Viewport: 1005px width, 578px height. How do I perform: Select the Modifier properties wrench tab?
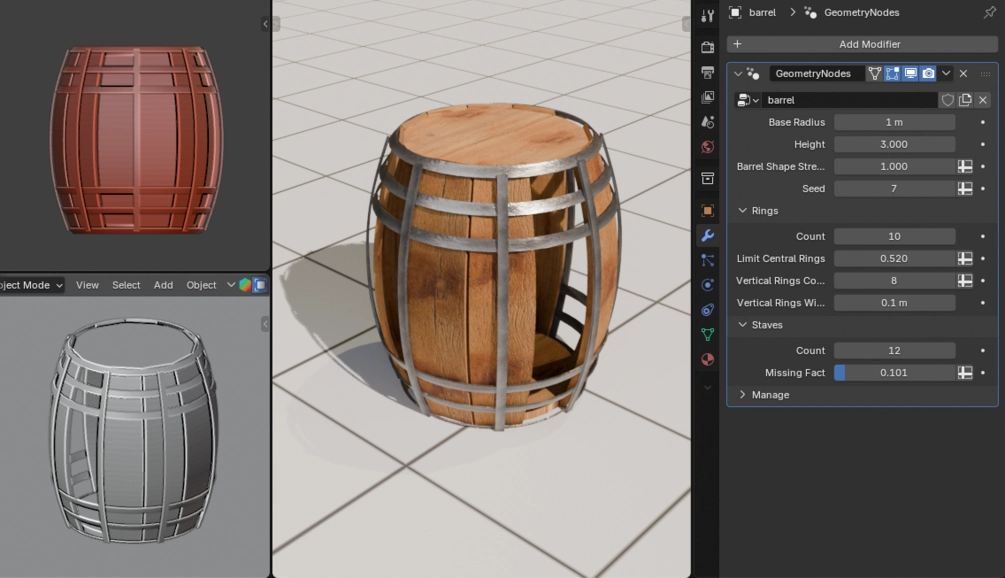point(707,237)
